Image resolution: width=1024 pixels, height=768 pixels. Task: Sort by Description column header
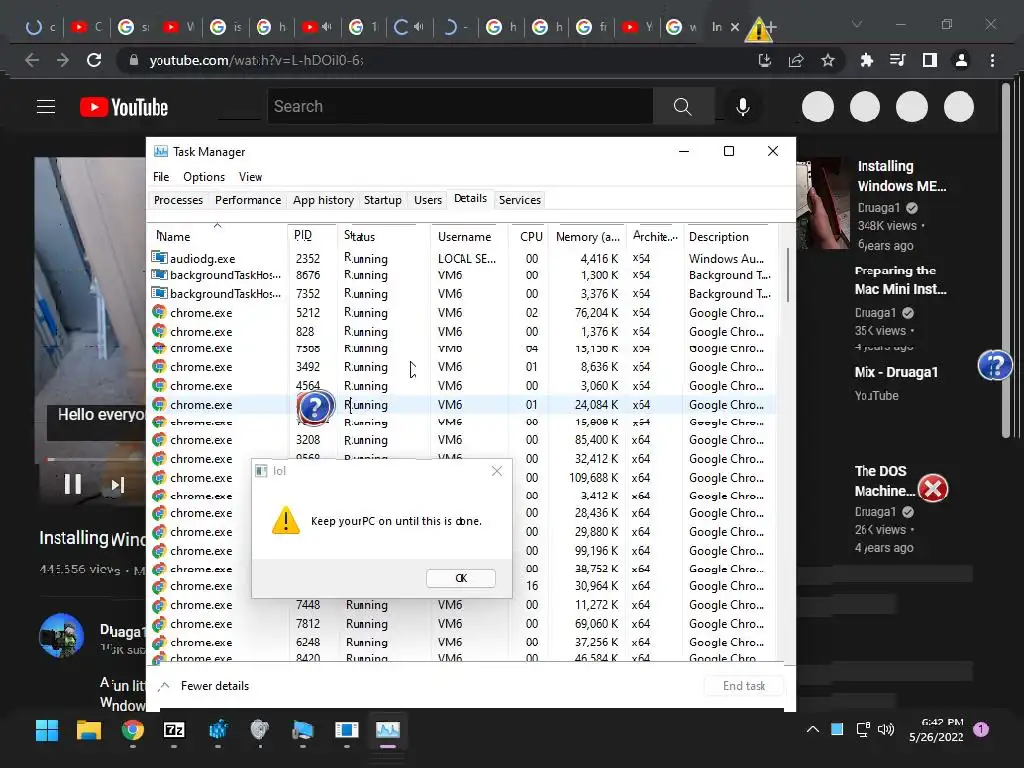point(729,236)
